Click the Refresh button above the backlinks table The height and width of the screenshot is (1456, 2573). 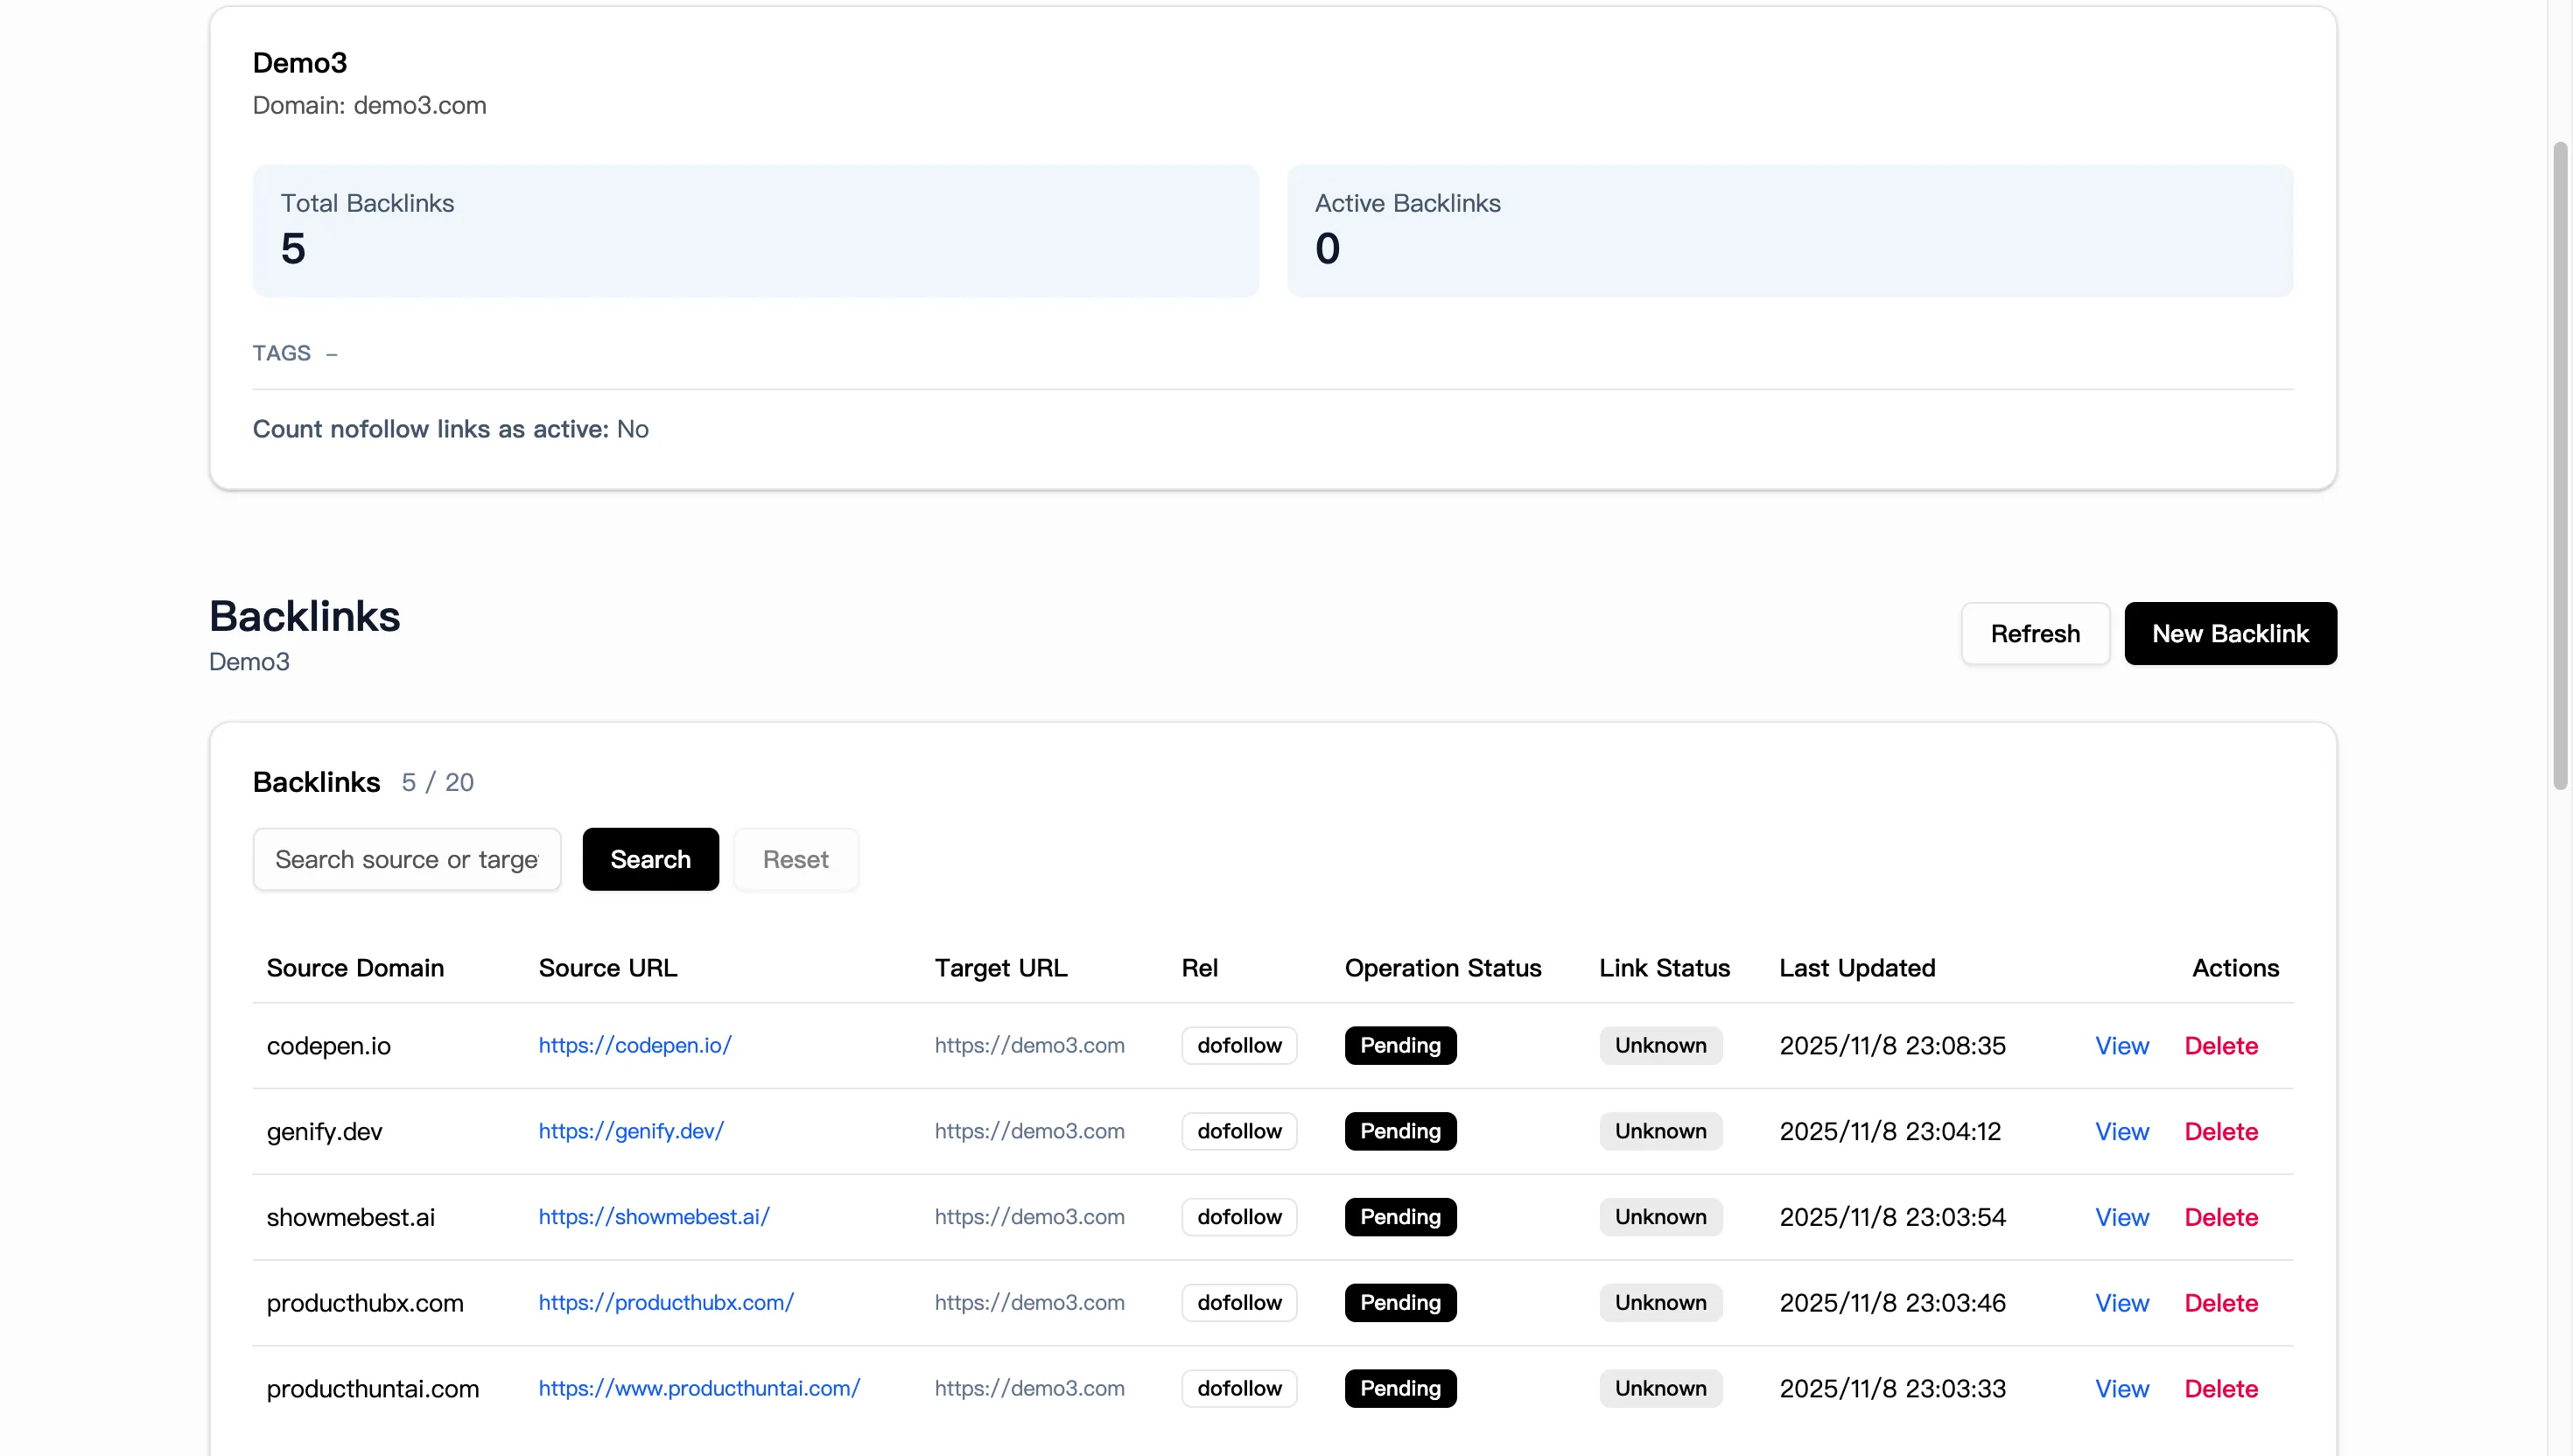(x=2035, y=633)
